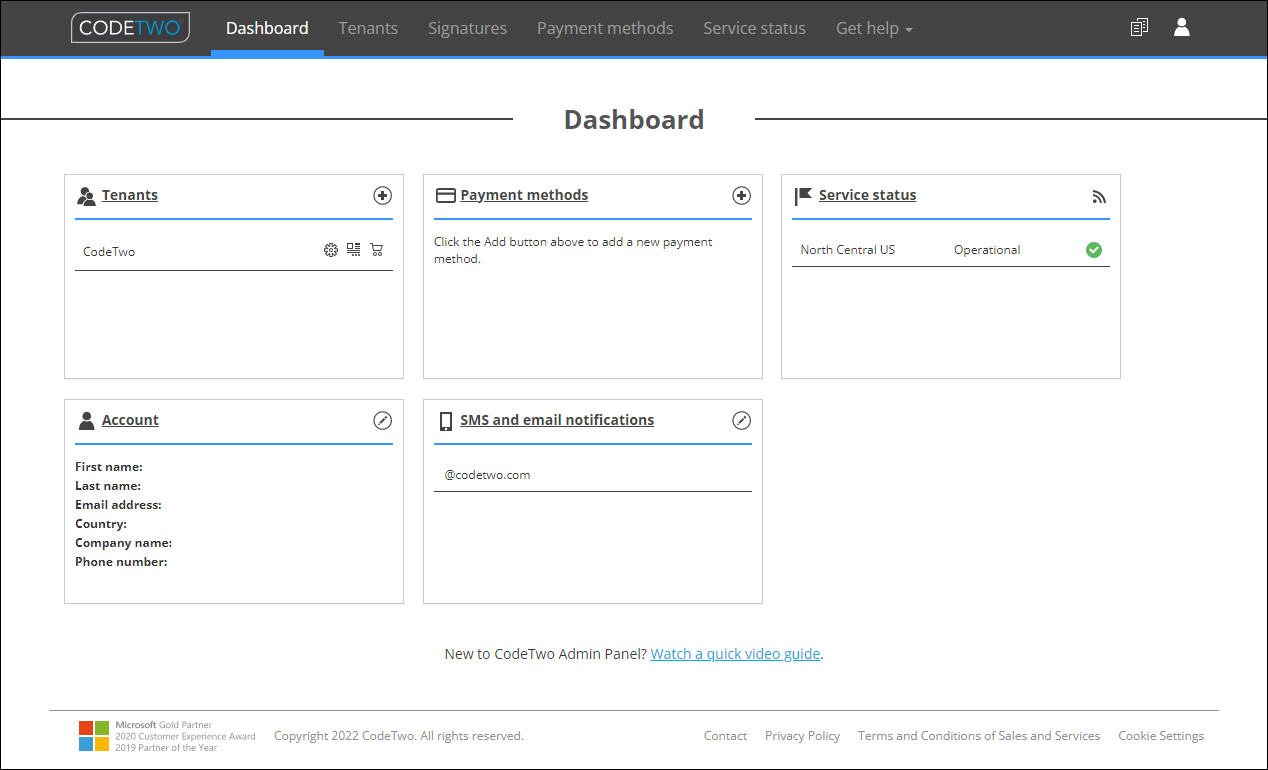Go to the Tenants tab
Screen dimensions: 1268x770
click(x=368, y=28)
